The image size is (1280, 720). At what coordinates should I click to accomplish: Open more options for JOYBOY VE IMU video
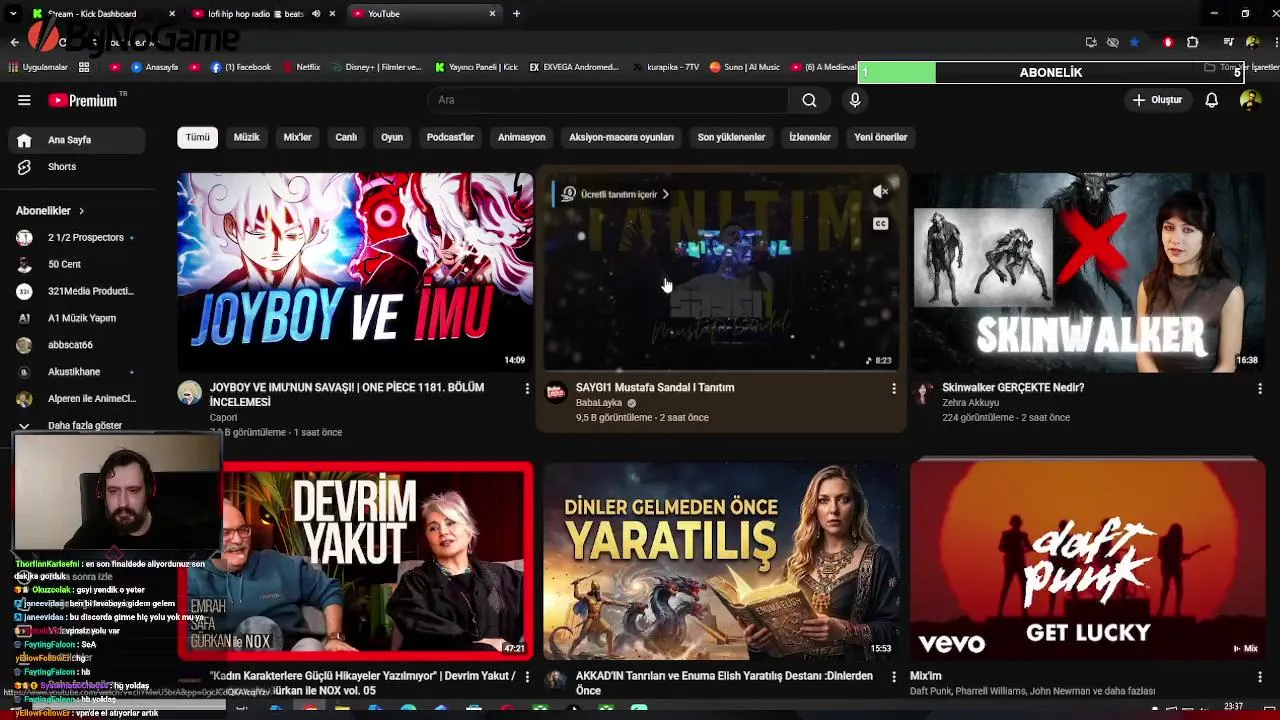[x=527, y=388]
